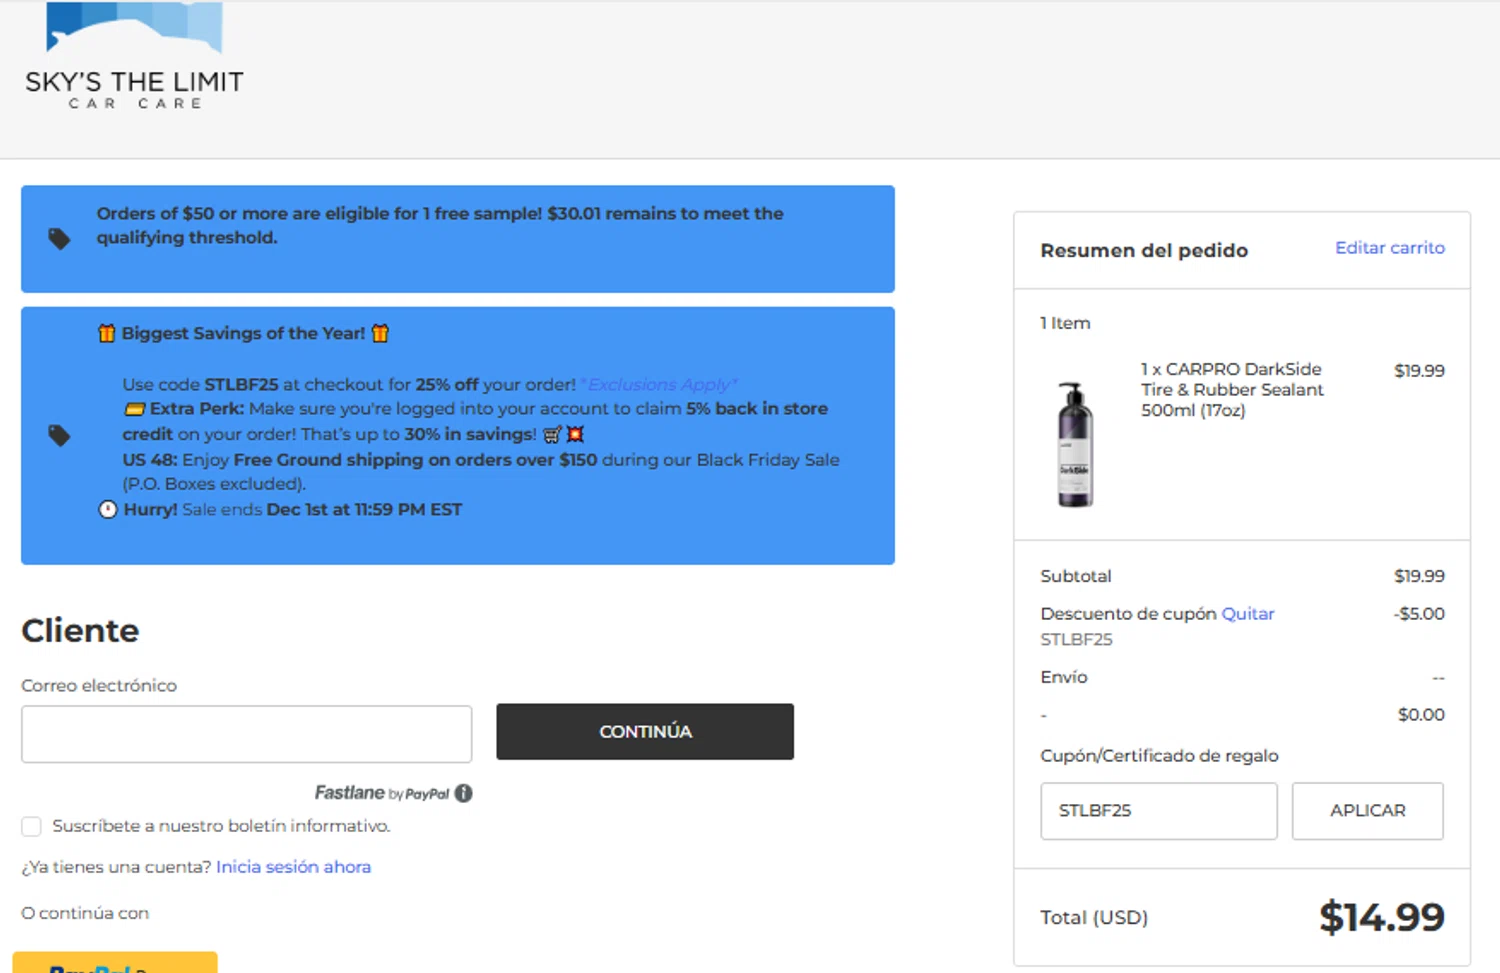This screenshot has width=1500, height=973.
Task: Click the tag icon in Biggest Savings banner
Action: click(59, 435)
